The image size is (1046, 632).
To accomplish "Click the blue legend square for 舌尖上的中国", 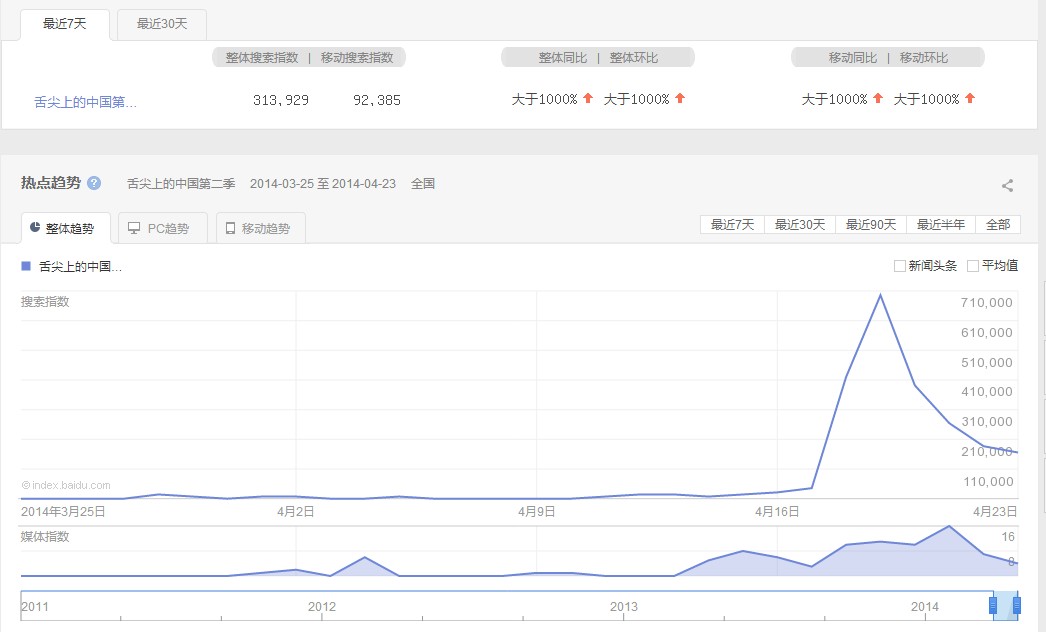I will (26, 267).
